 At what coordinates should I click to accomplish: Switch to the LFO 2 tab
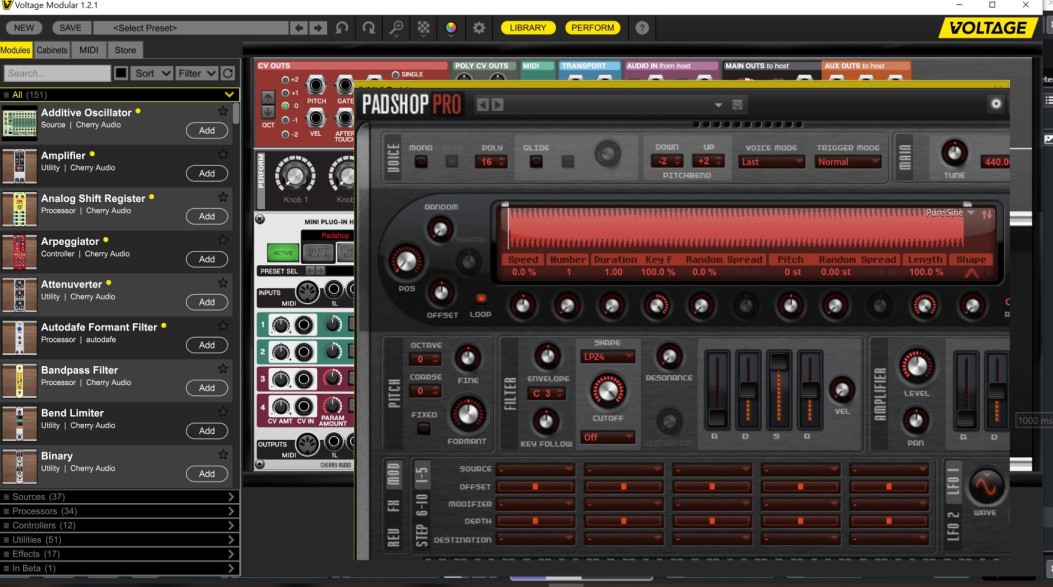pyautogui.click(x=953, y=527)
